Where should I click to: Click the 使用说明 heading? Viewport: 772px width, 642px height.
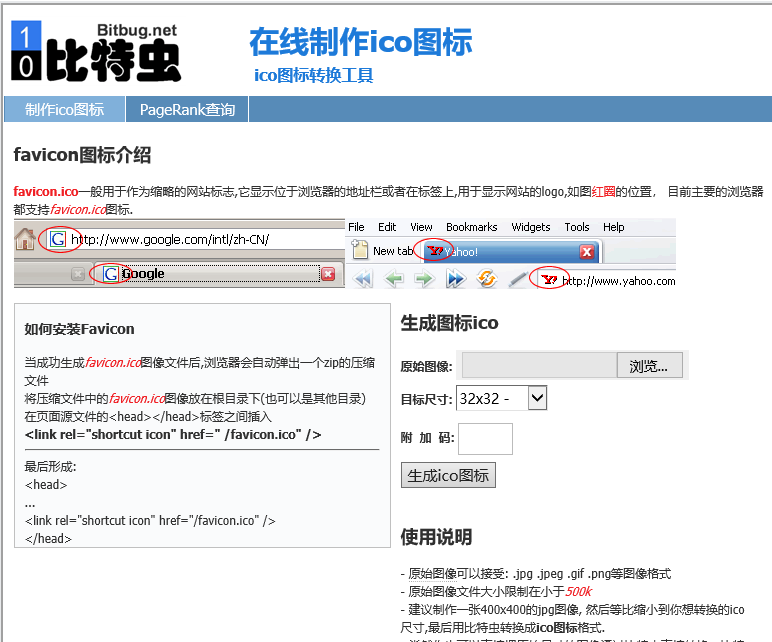[x=436, y=537]
